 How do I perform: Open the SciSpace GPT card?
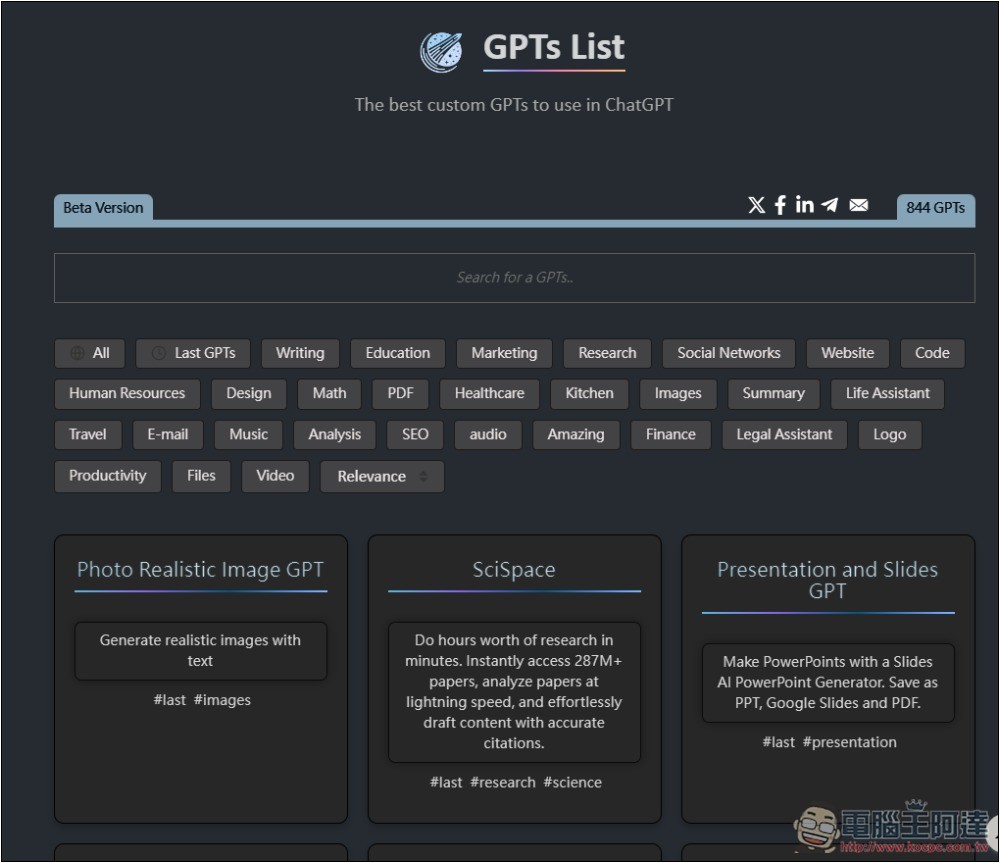pos(514,570)
